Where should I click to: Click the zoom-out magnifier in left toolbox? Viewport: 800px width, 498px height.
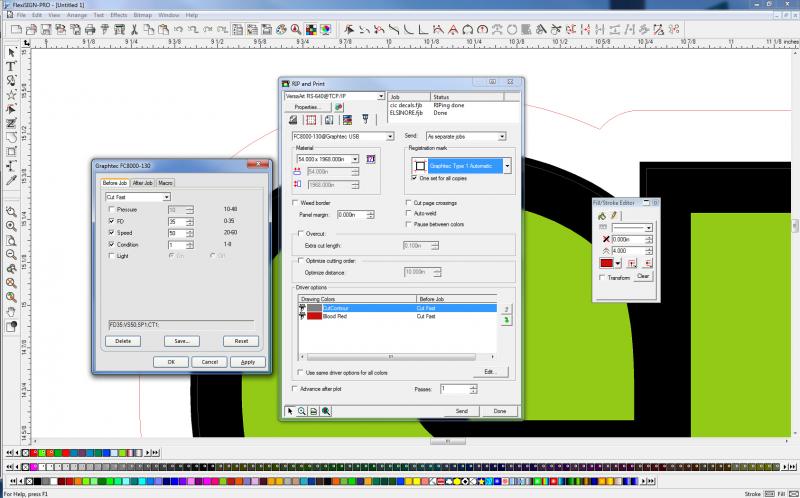(x=11, y=255)
